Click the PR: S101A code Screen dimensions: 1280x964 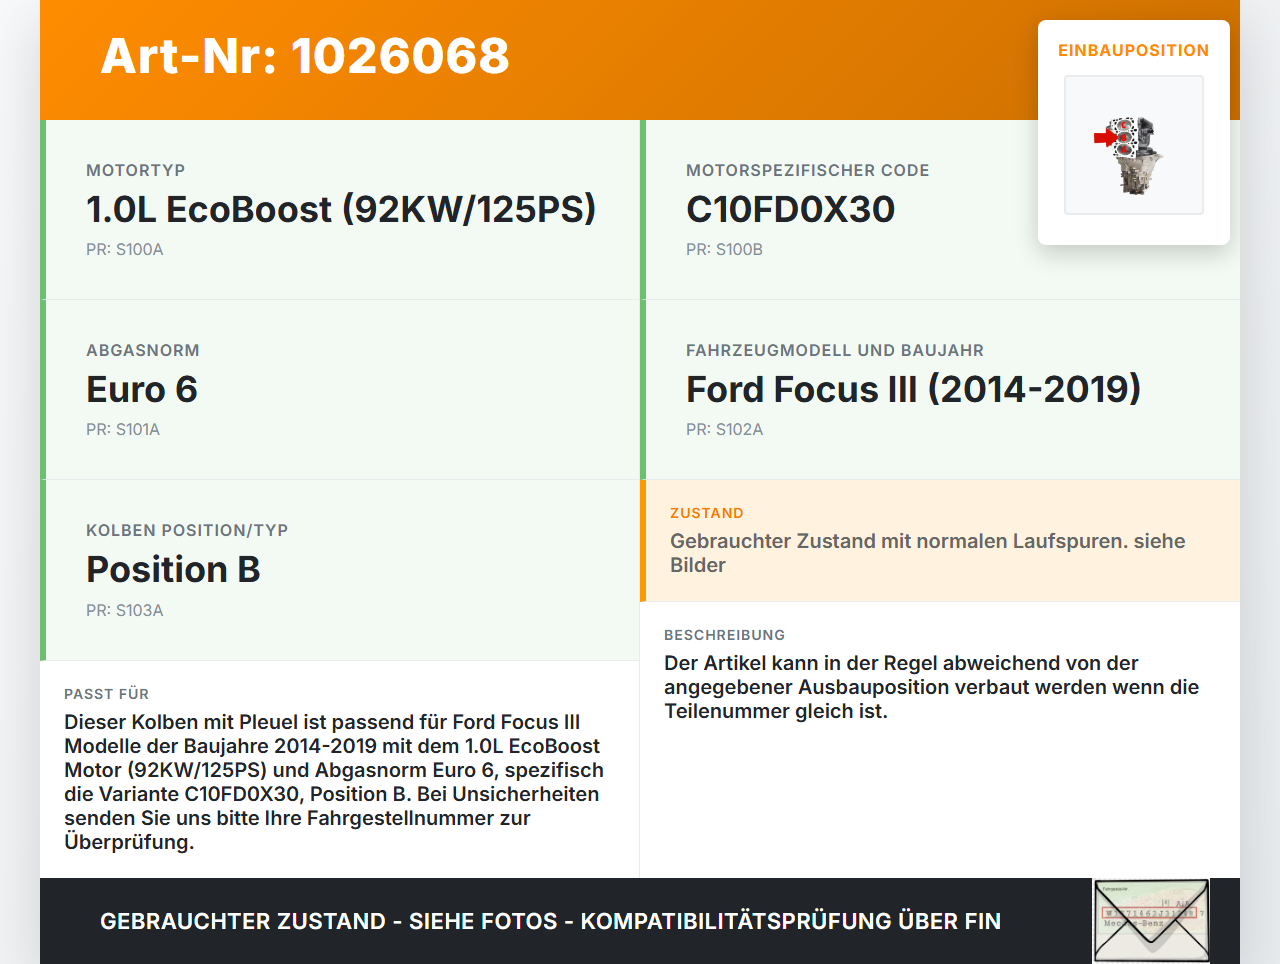(x=123, y=430)
